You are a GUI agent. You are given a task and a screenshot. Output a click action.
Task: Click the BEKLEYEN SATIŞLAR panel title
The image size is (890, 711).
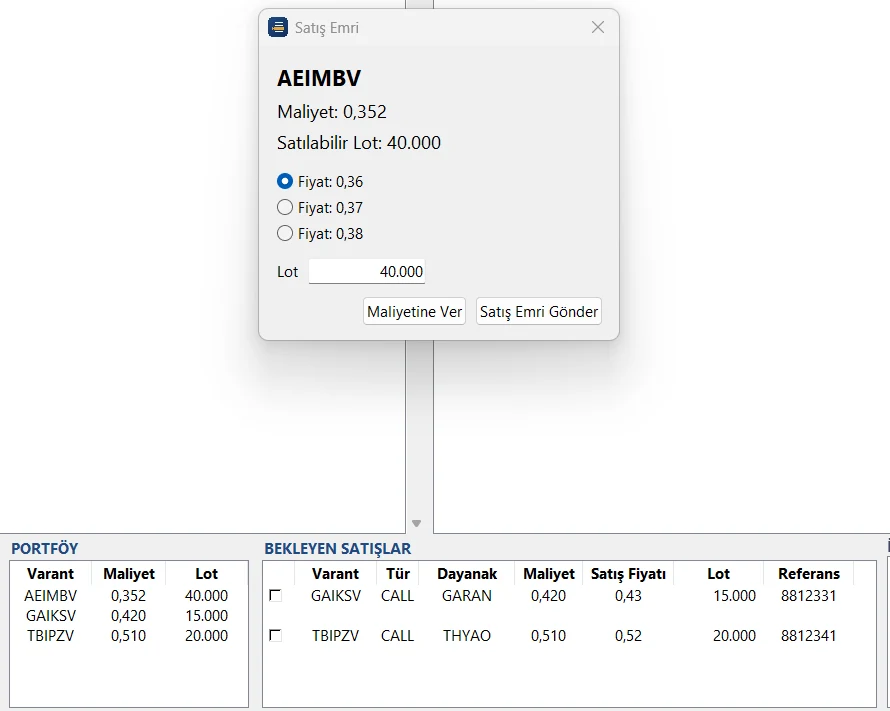[338, 549]
